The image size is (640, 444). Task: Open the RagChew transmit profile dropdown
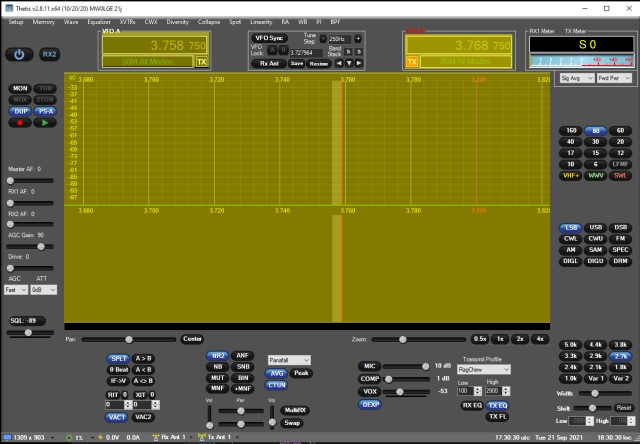pyautogui.click(x=484, y=369)
